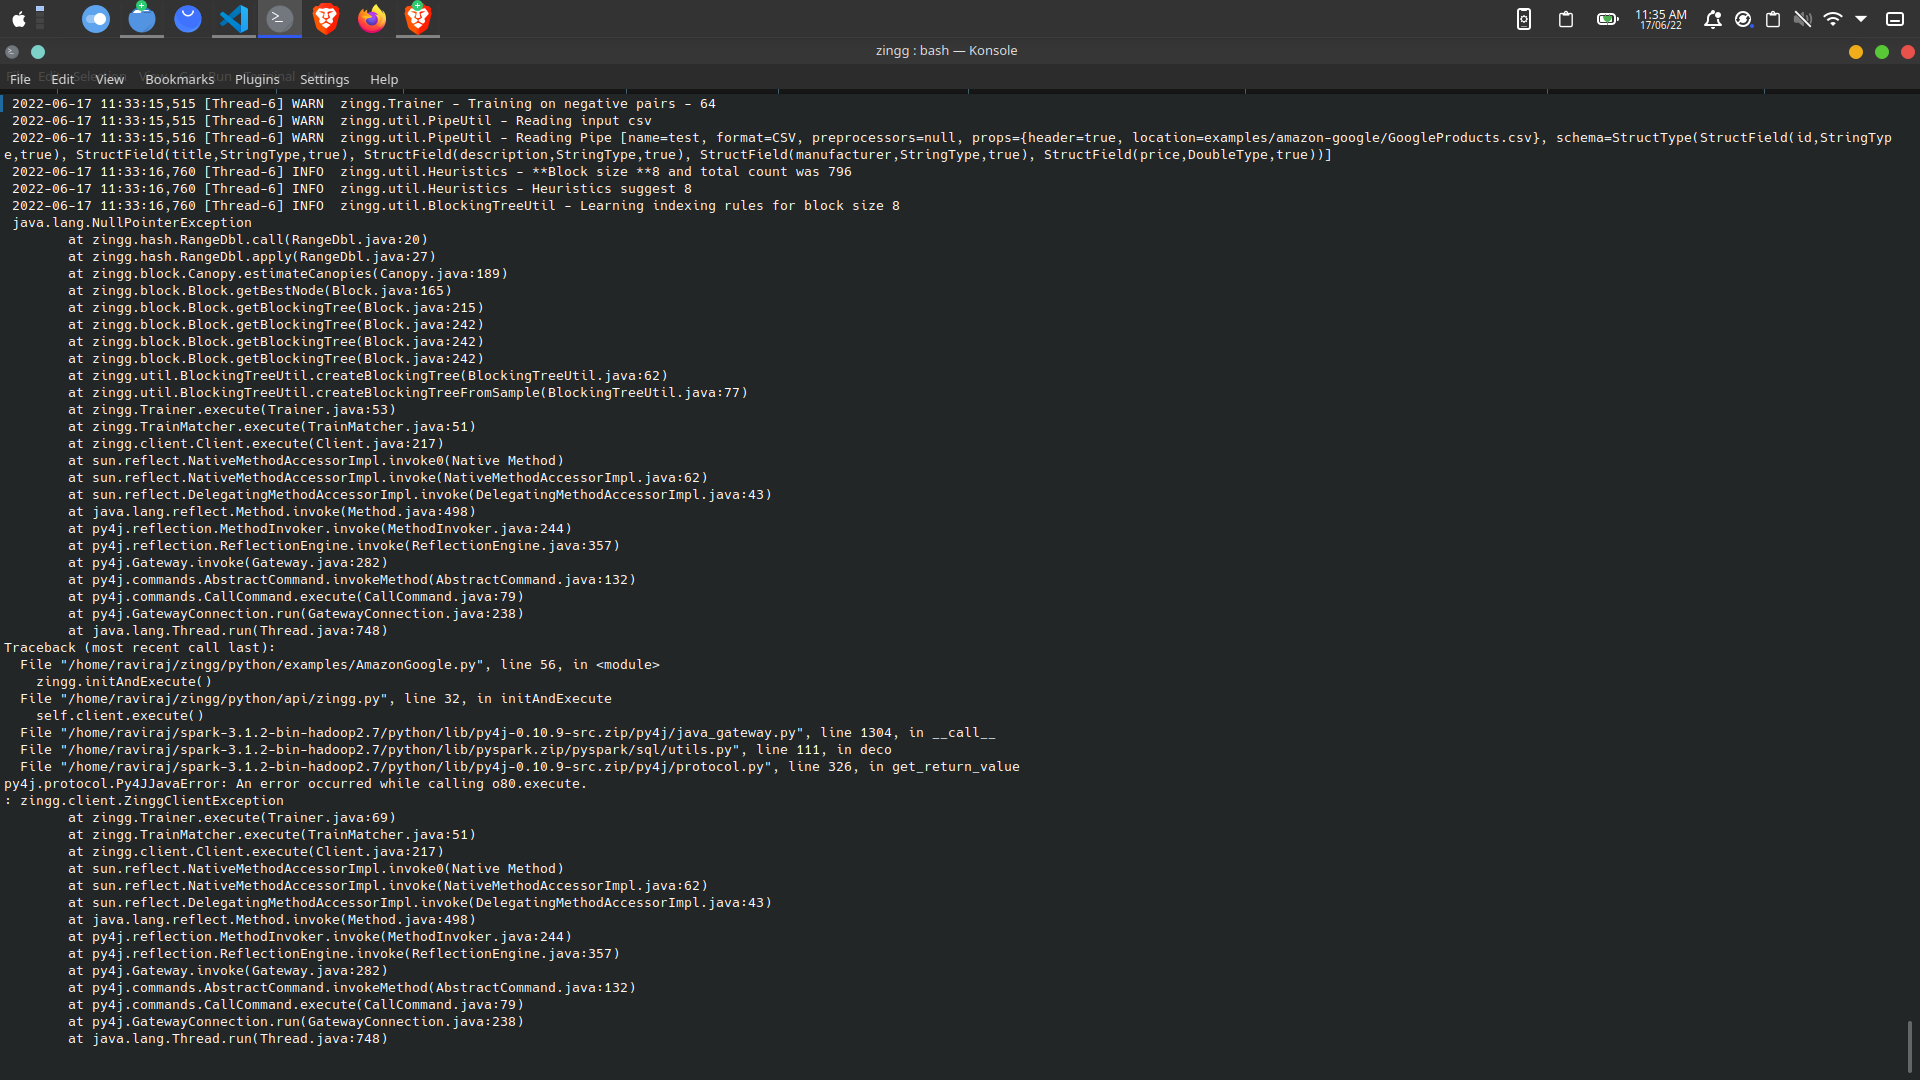1920x1080 pixels.
Task: Expand the system tray dropdown arrow
Action: 1863,19
